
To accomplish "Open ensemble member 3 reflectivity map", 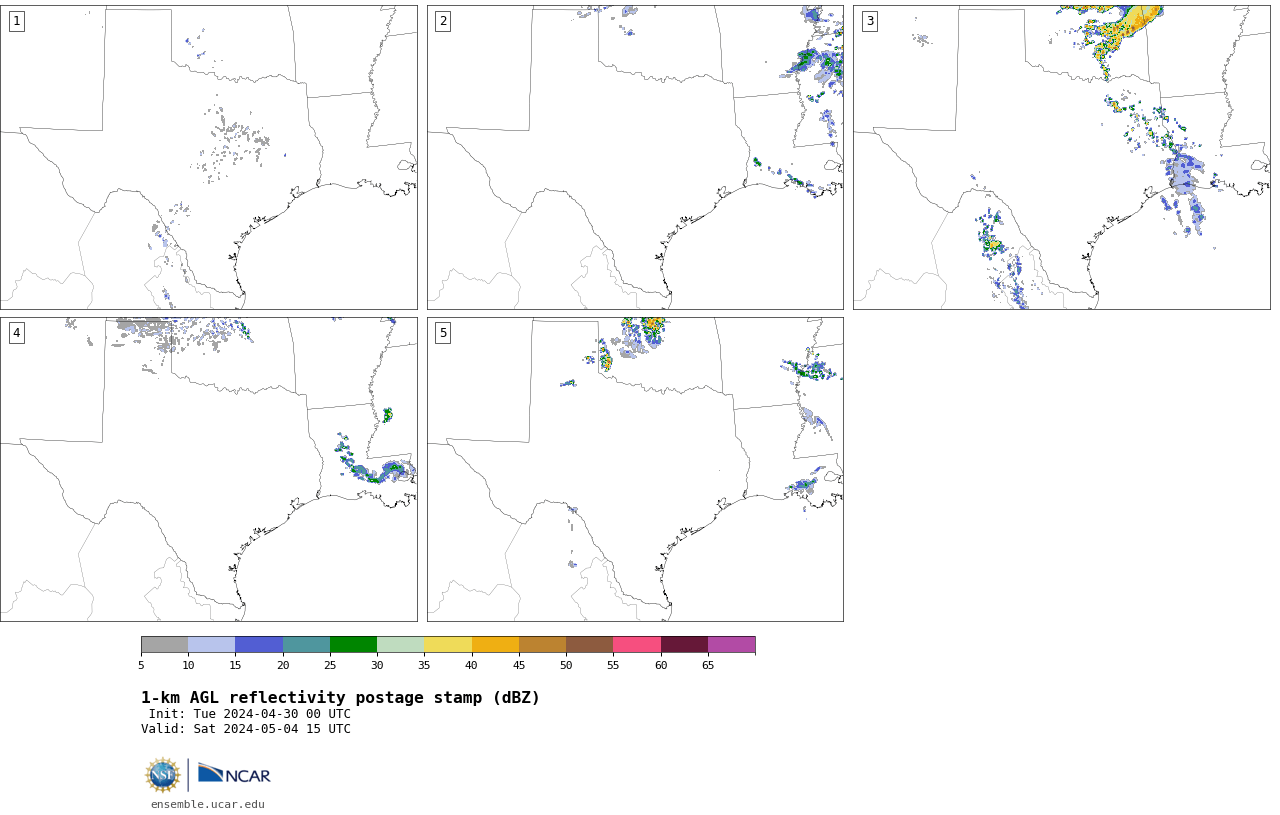I will coord(1062,157).
